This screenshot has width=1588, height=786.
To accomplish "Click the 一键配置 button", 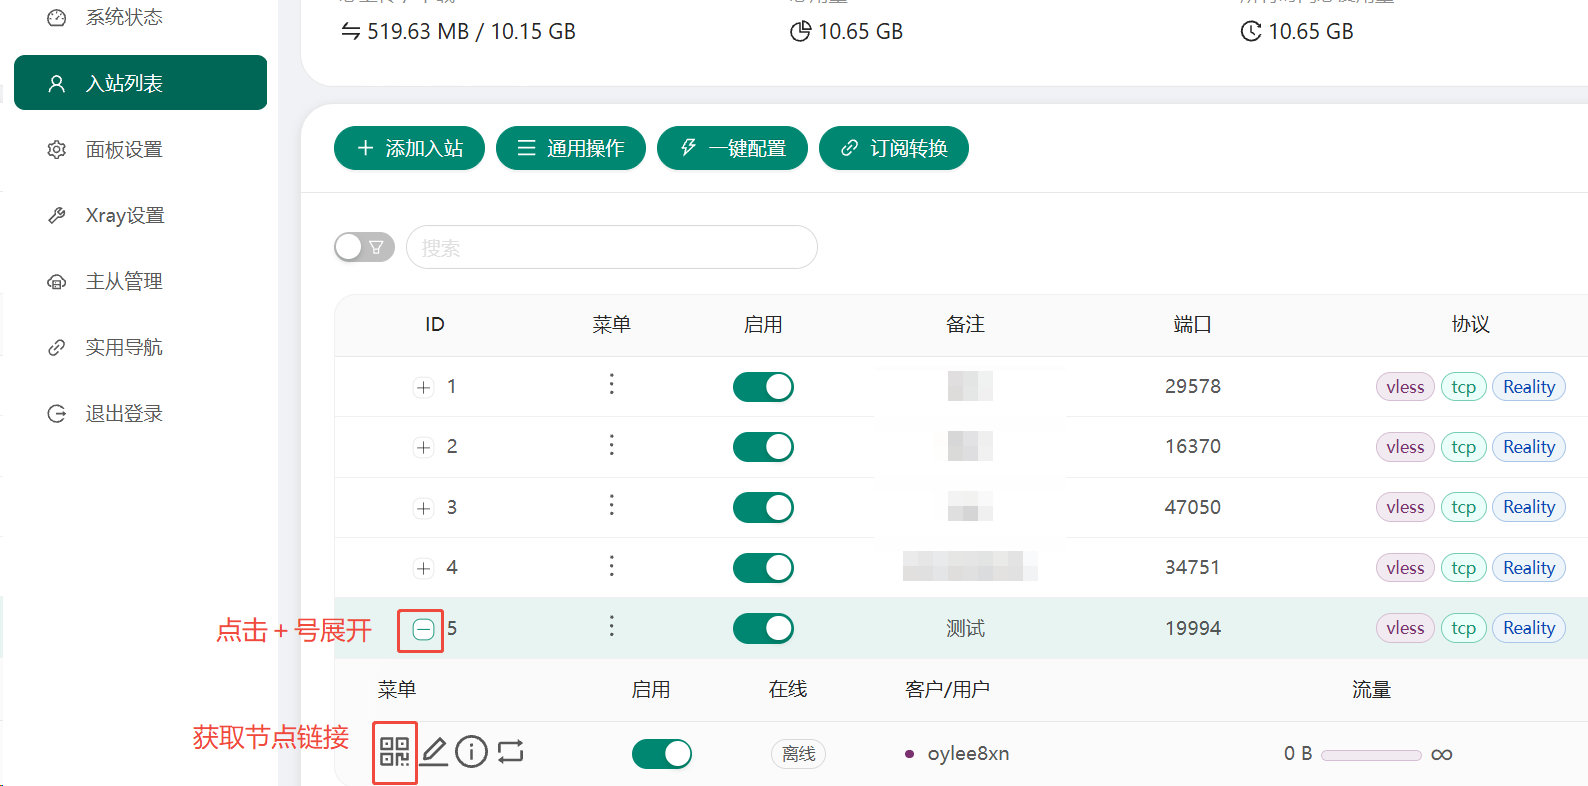I will tap(732, 148).
